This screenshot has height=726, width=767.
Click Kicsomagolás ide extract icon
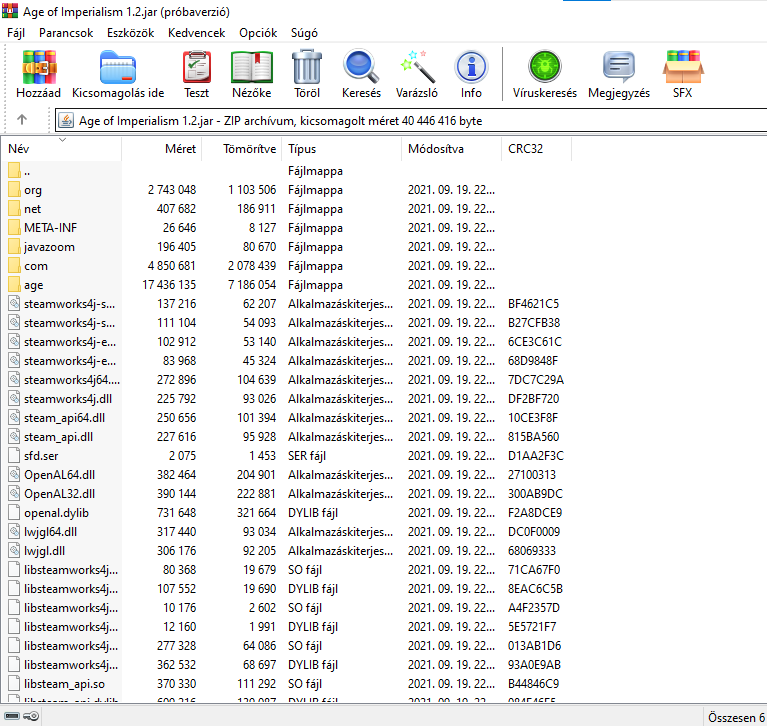(x=117, y=68)
